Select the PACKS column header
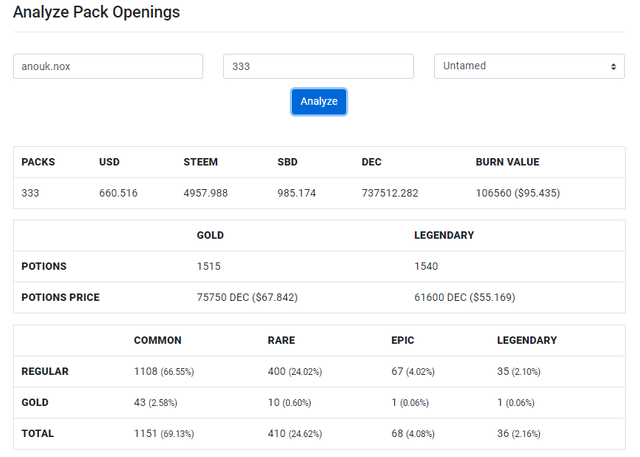The height and width of the screenshot is (457, 640). (x=38, y=162)
